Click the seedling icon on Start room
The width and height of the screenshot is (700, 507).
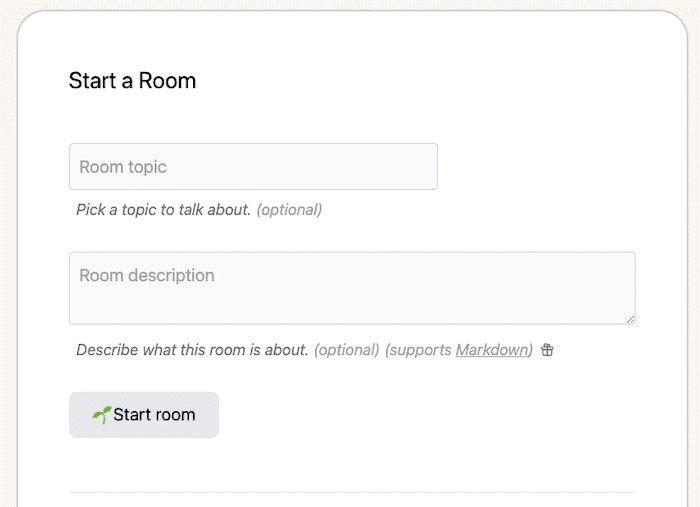101,415
